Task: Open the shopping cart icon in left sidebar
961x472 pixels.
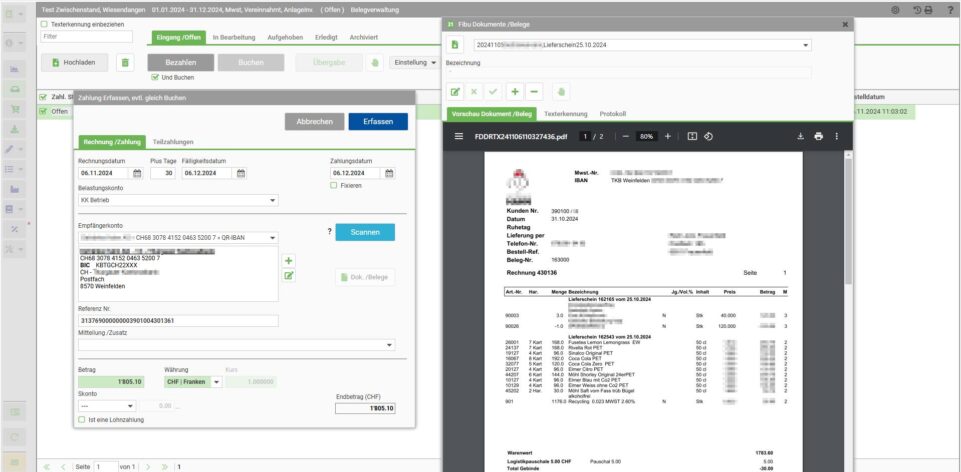Action: click(x=15, y=109)
